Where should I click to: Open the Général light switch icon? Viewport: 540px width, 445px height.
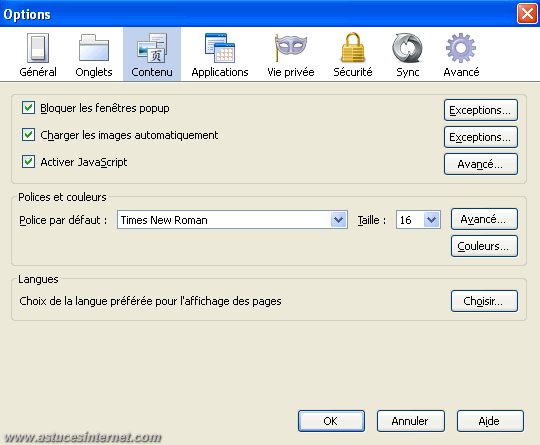(x=38, y=48)
